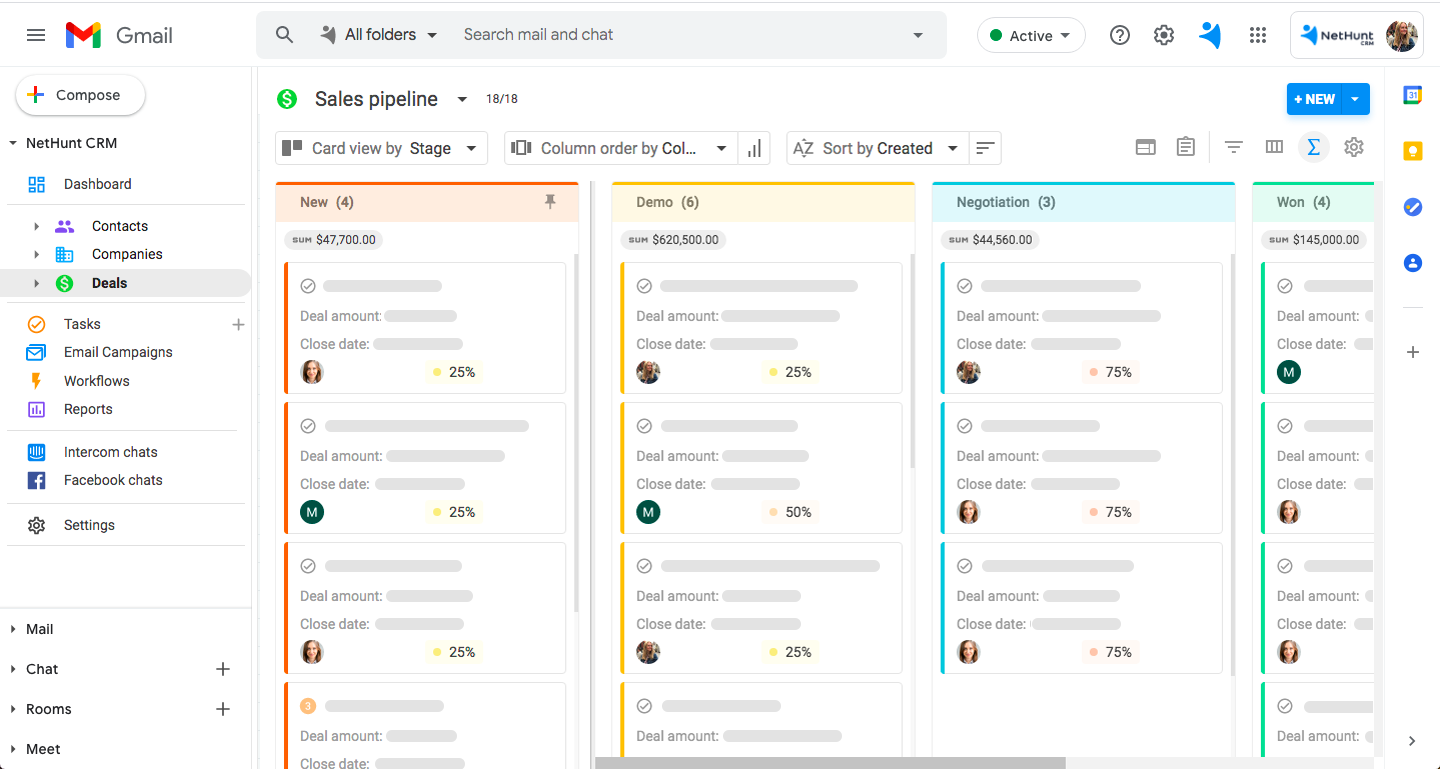Go to Reports in the sidebar
1440x769 pixels.
(x=88, y=409)
